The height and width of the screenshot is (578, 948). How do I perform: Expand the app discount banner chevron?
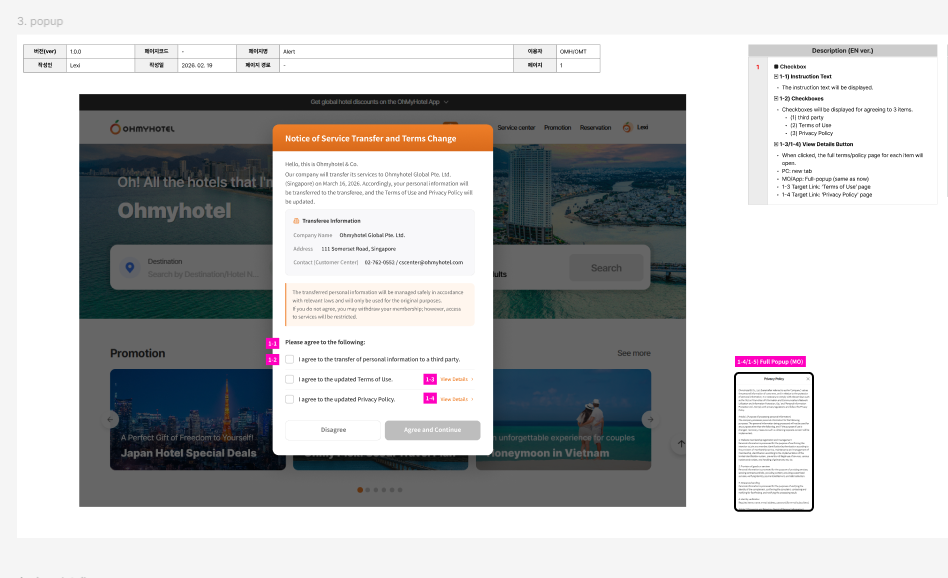(x=446, y=102)
